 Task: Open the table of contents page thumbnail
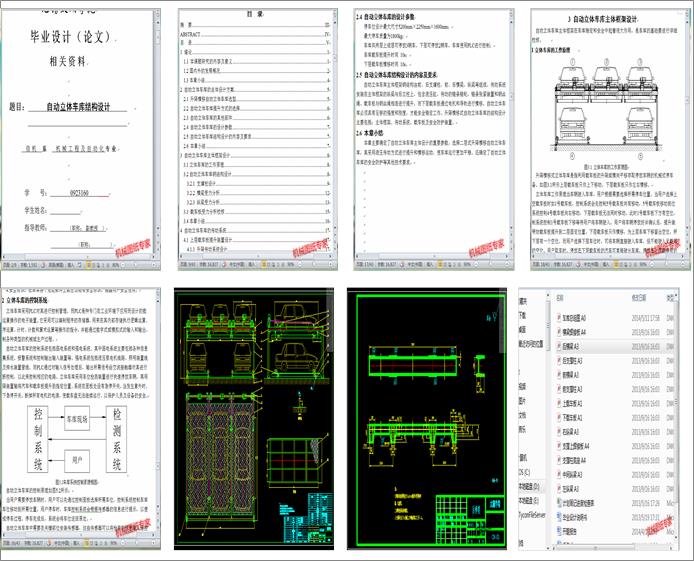pyautogui.click(x=258, y=139)
